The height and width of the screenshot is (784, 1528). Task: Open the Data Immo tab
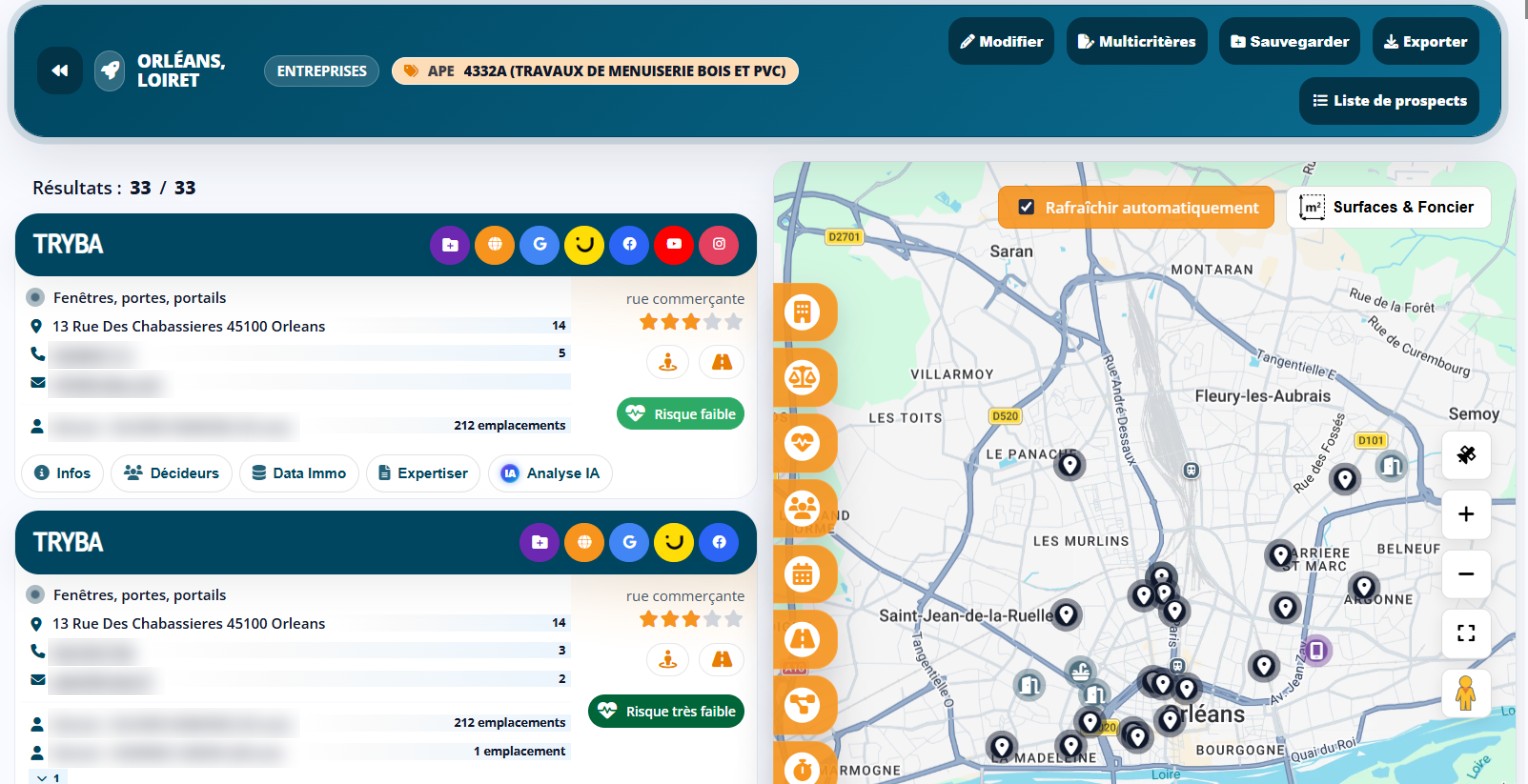(x=299, y=473)
